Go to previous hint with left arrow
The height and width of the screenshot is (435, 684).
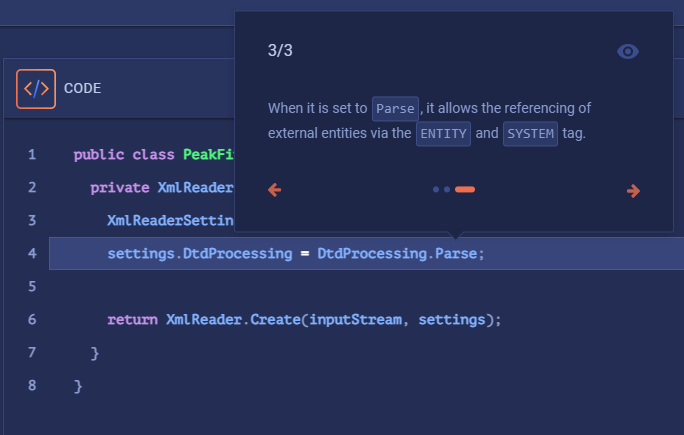[274, 190]
